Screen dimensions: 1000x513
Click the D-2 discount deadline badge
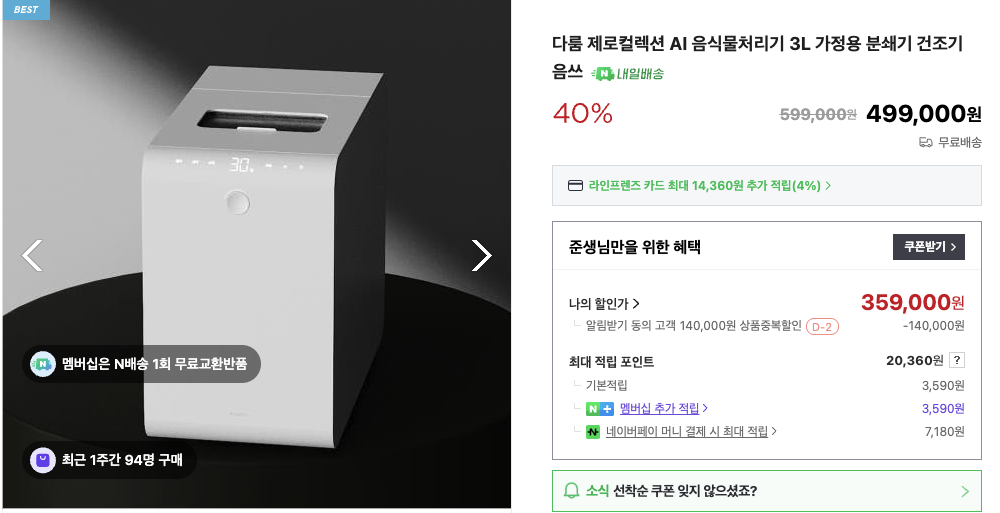point(822,326)
